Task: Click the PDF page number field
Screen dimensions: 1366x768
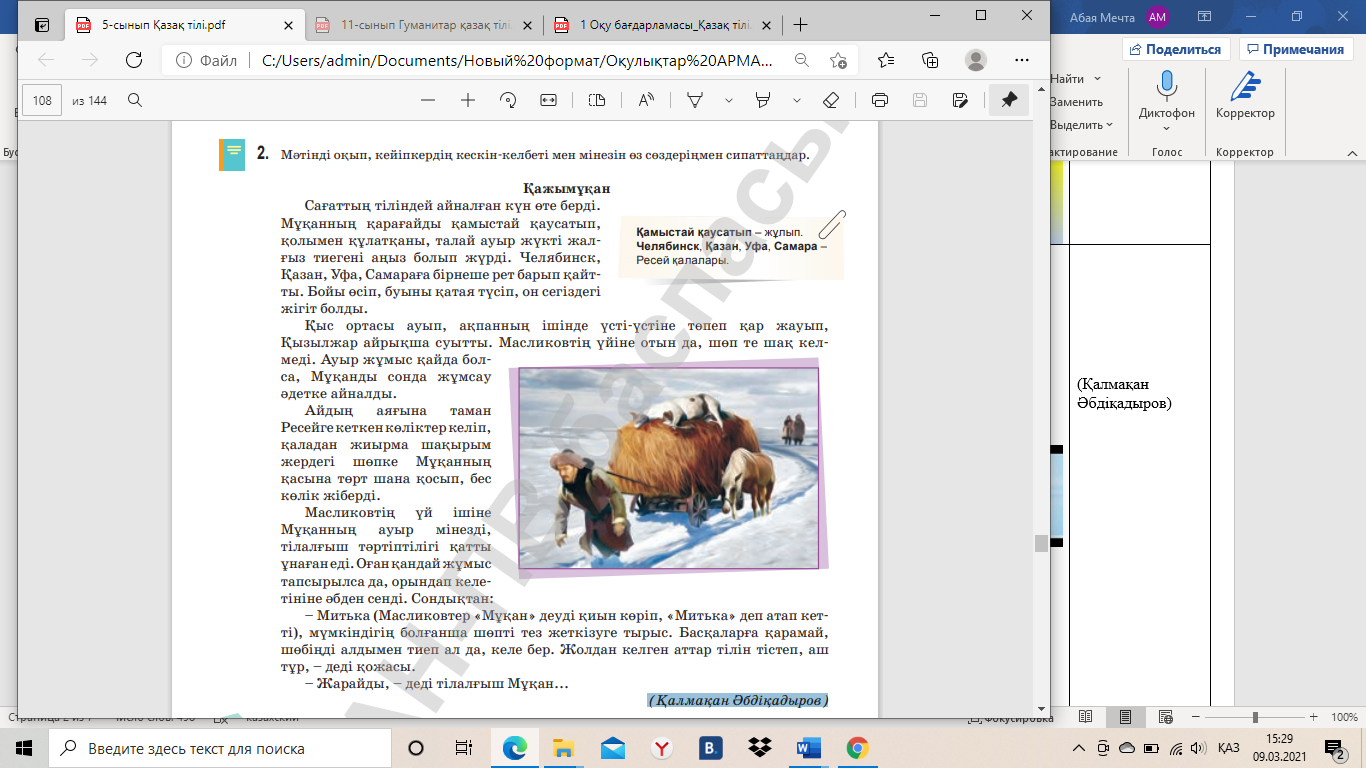Action: coord(42,100)
